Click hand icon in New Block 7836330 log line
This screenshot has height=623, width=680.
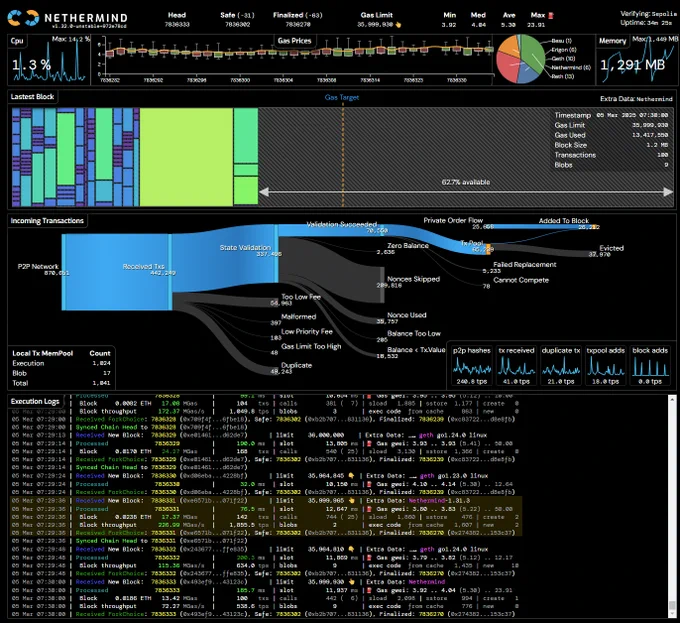tap(351, 476)
